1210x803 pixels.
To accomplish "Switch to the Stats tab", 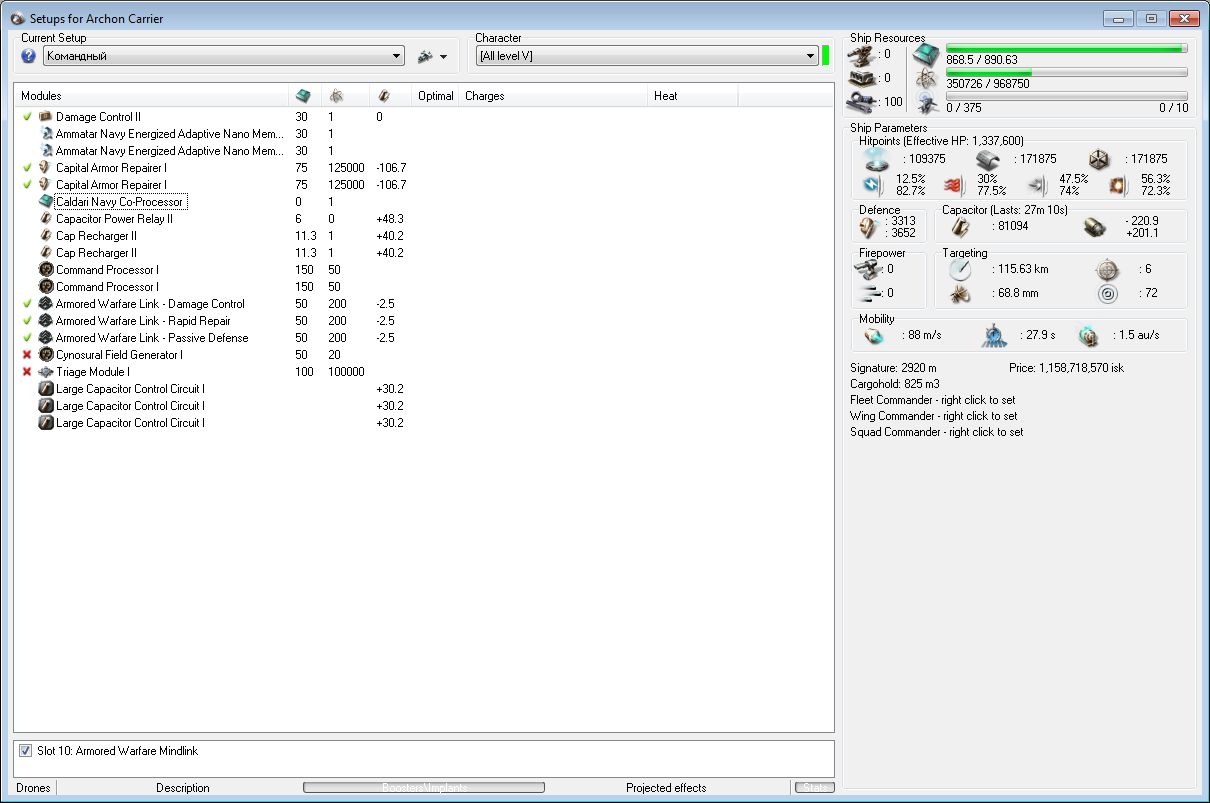I will 815,788.
